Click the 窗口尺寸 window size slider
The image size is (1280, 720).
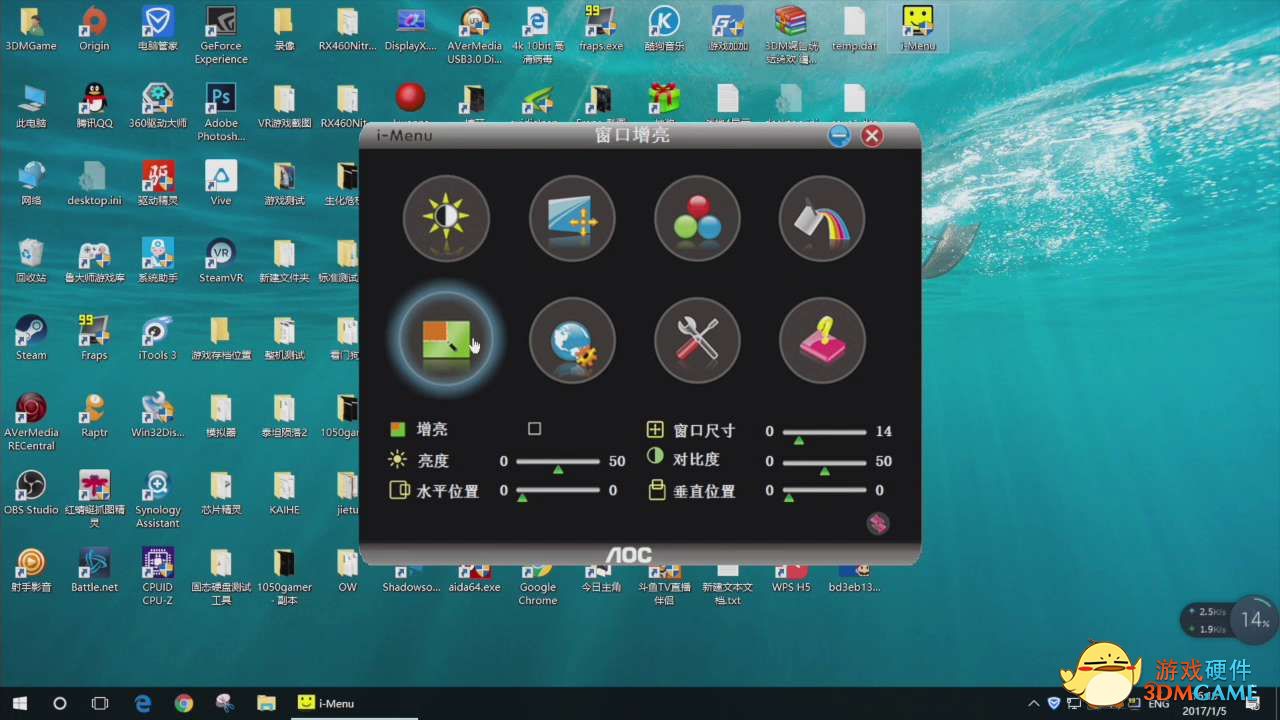click(x=824, y=431)
